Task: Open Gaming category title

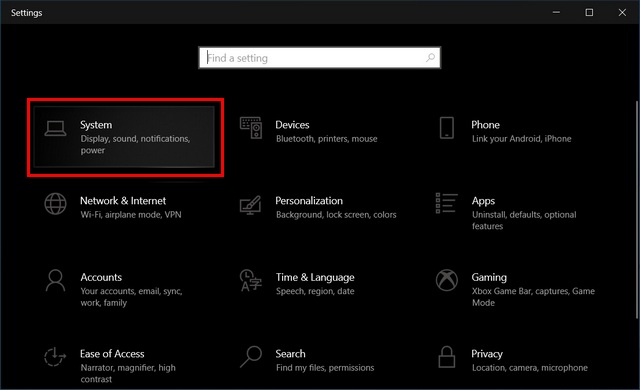Action: point(489,277)
